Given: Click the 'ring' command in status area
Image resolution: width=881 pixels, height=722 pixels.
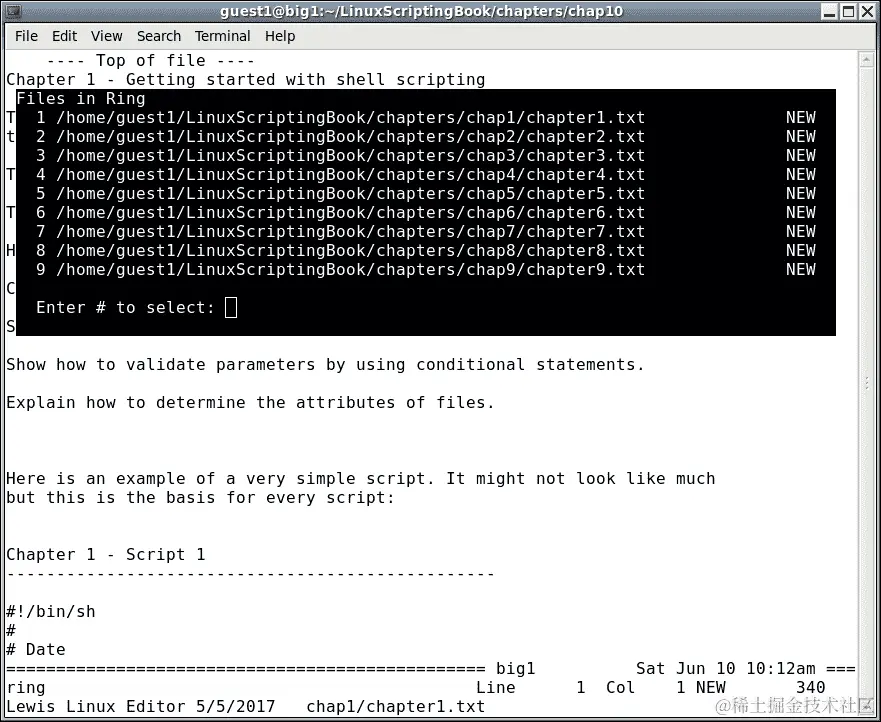Looking at the screenshot, I should (x=26, y=688).
